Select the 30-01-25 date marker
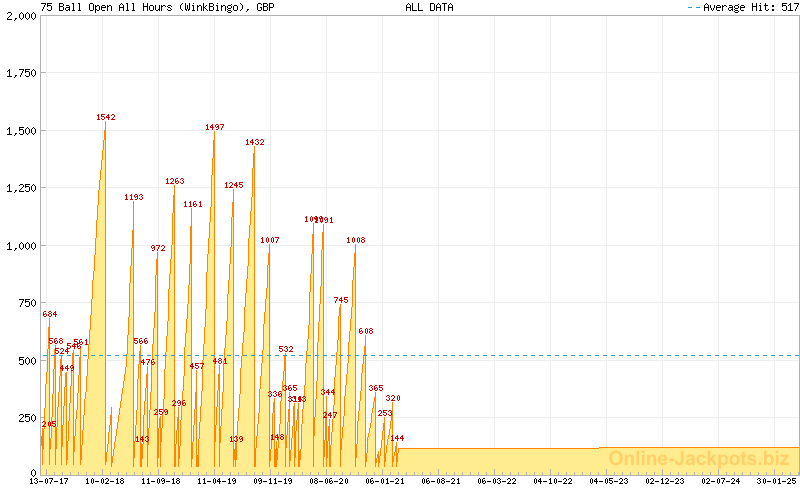Viewport: 800px width, 490px height. [777, 481]
